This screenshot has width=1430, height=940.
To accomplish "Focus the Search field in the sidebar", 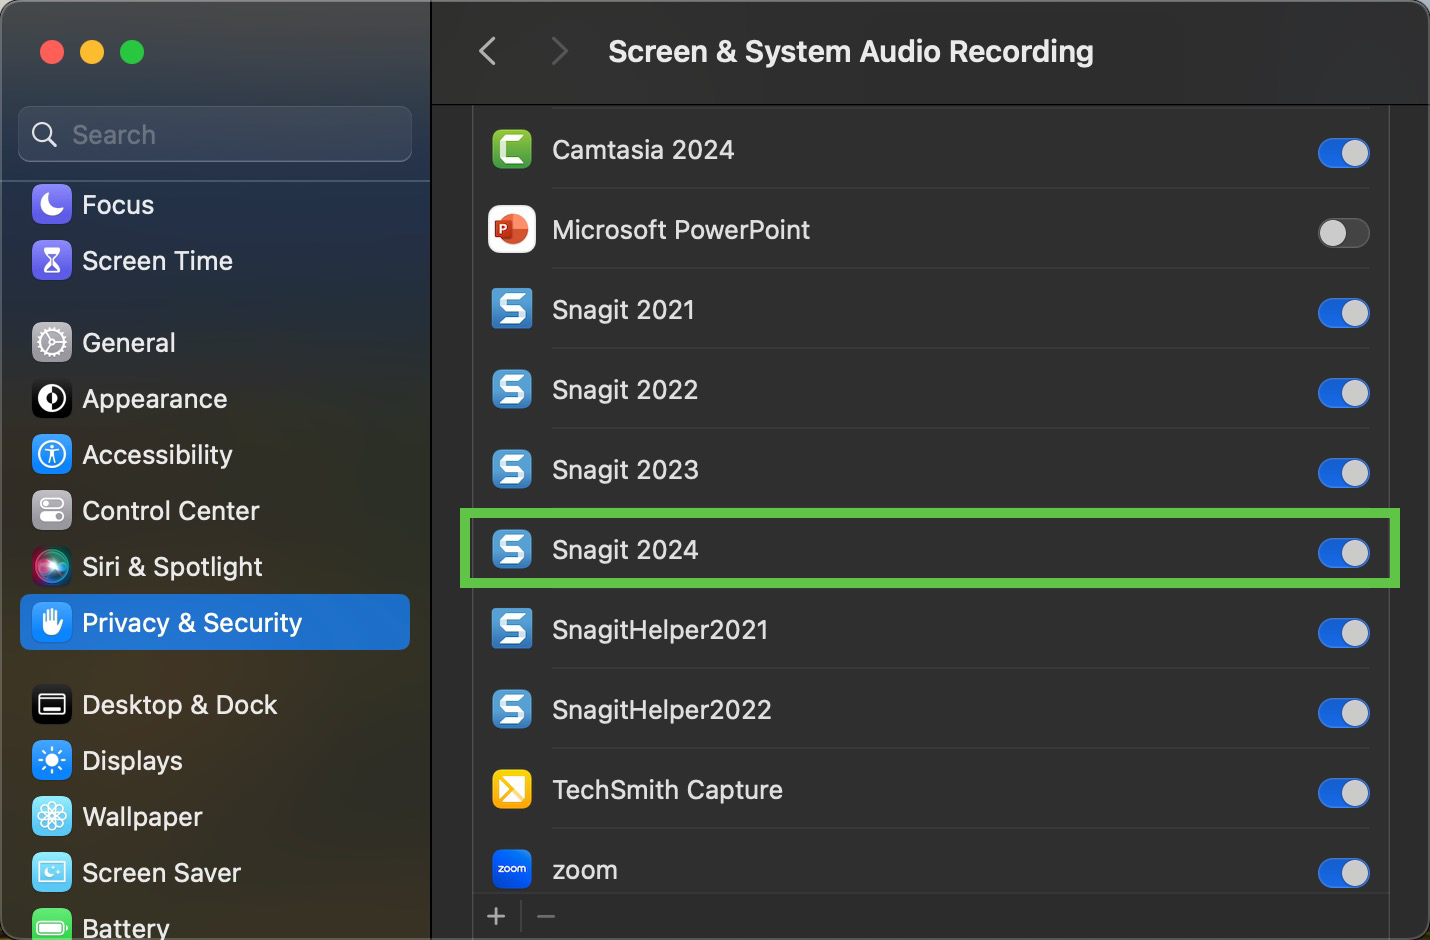I will coord(230,135).
